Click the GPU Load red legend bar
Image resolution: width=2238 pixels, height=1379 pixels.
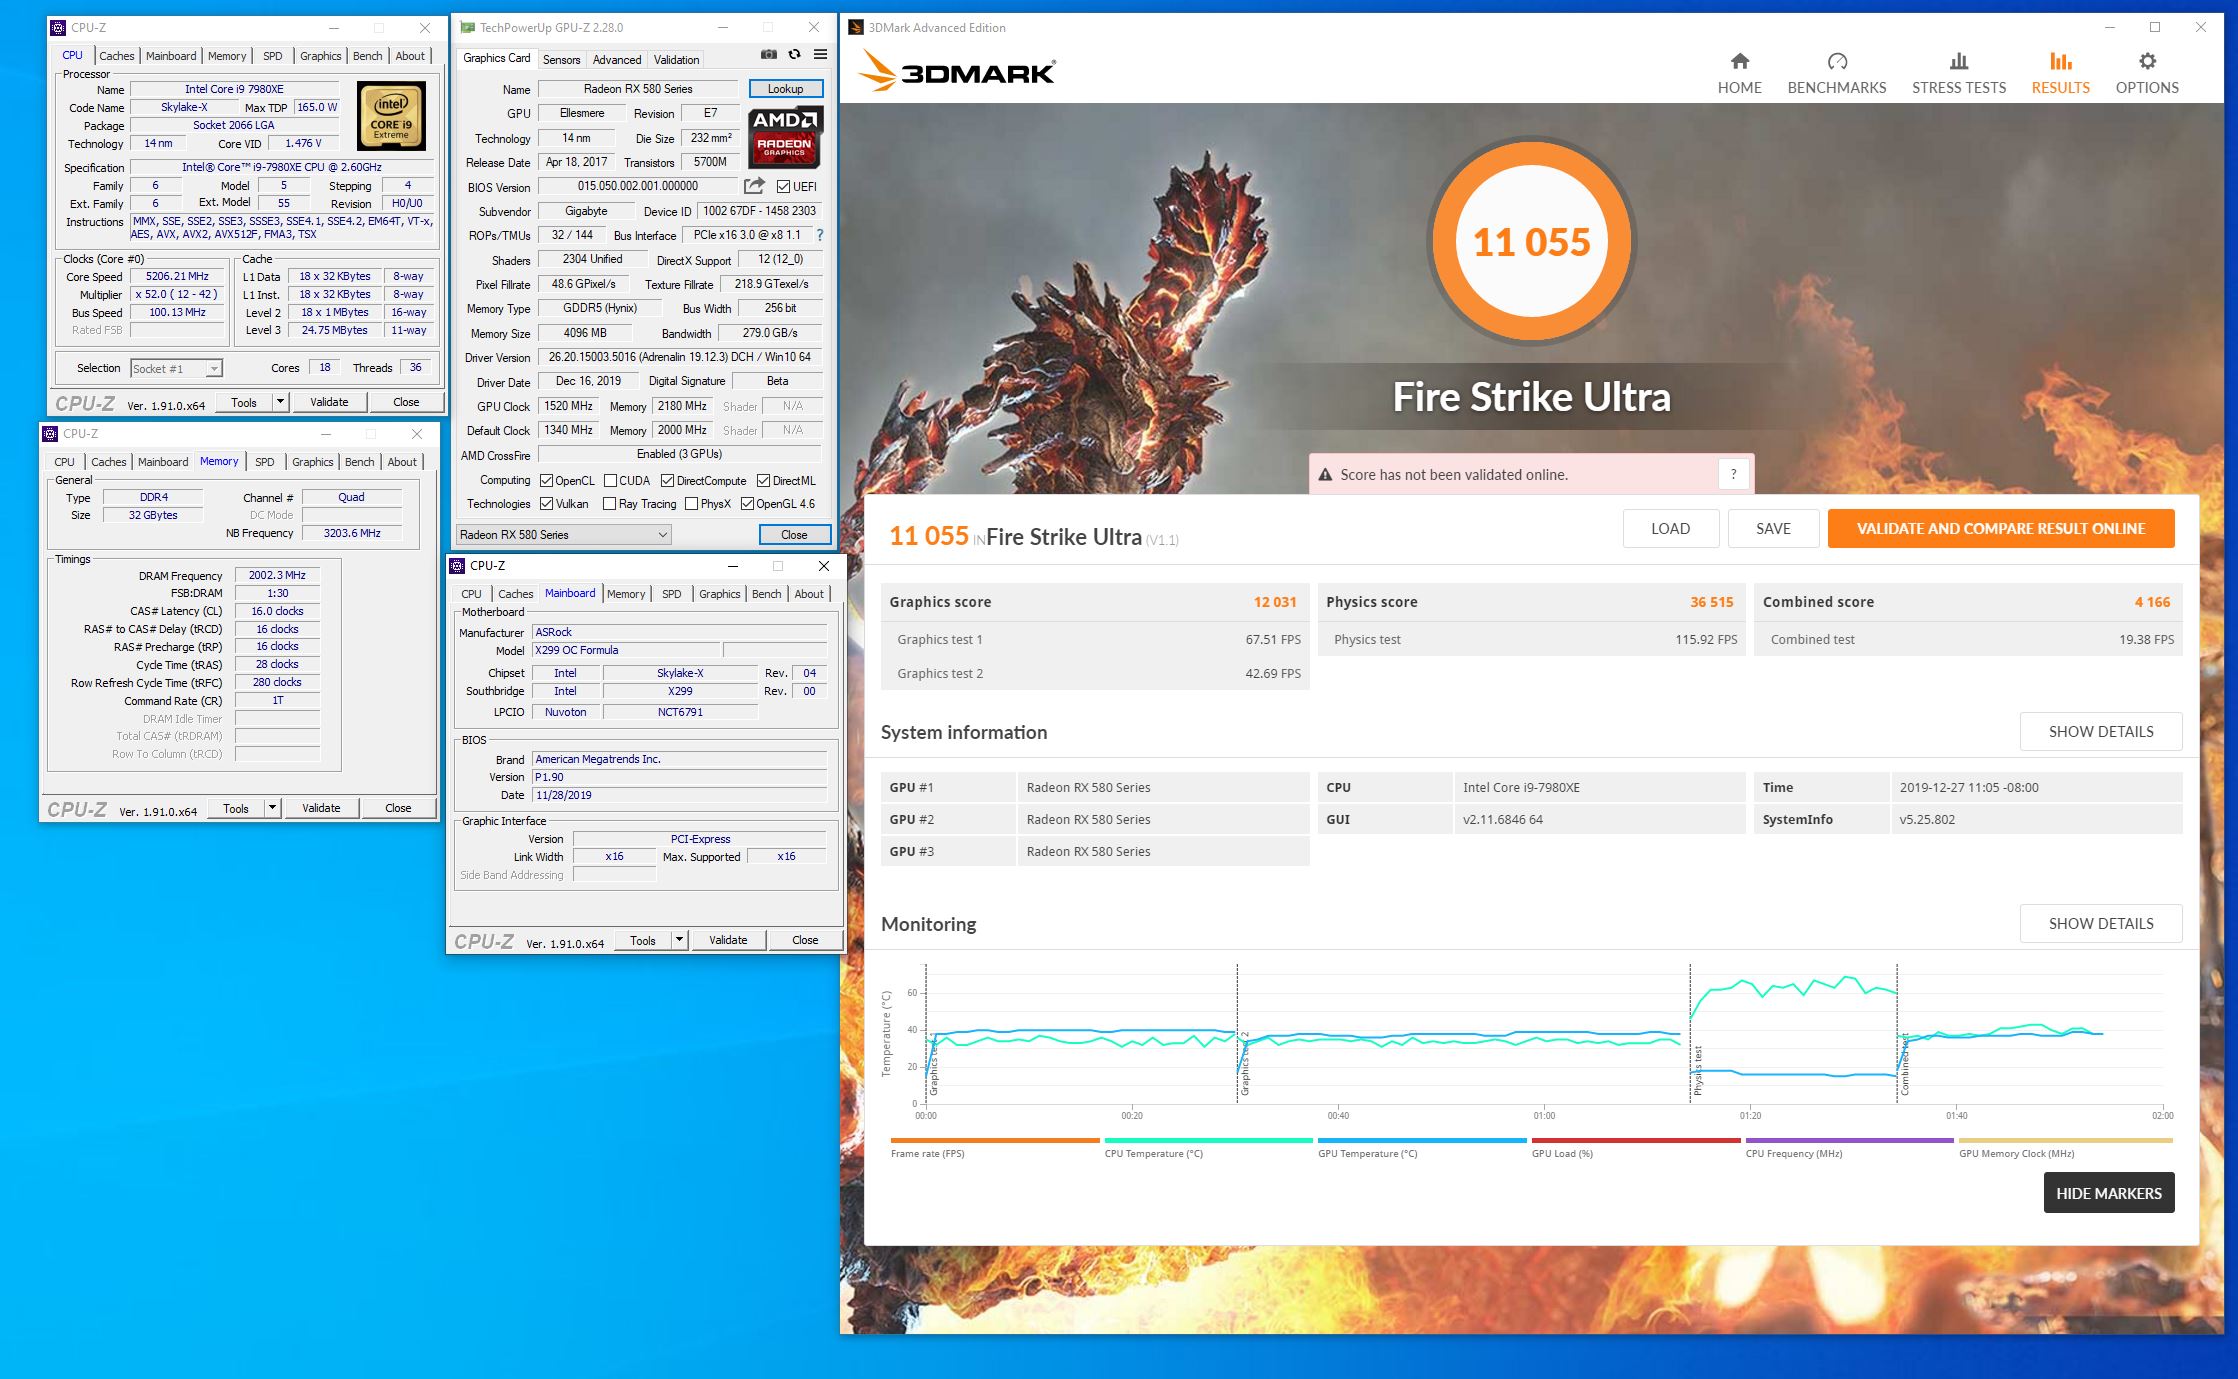pyautogui.click(x=1635, y=1140)
